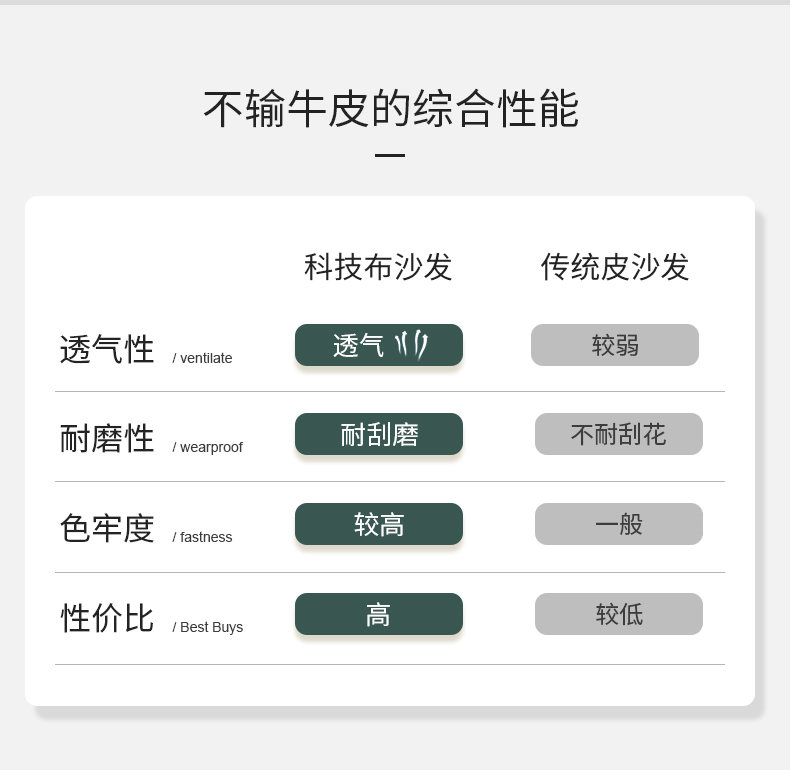790x774 pixels.
Task: Select the 传统皮沙发 column header
Action: coord(615,267)
